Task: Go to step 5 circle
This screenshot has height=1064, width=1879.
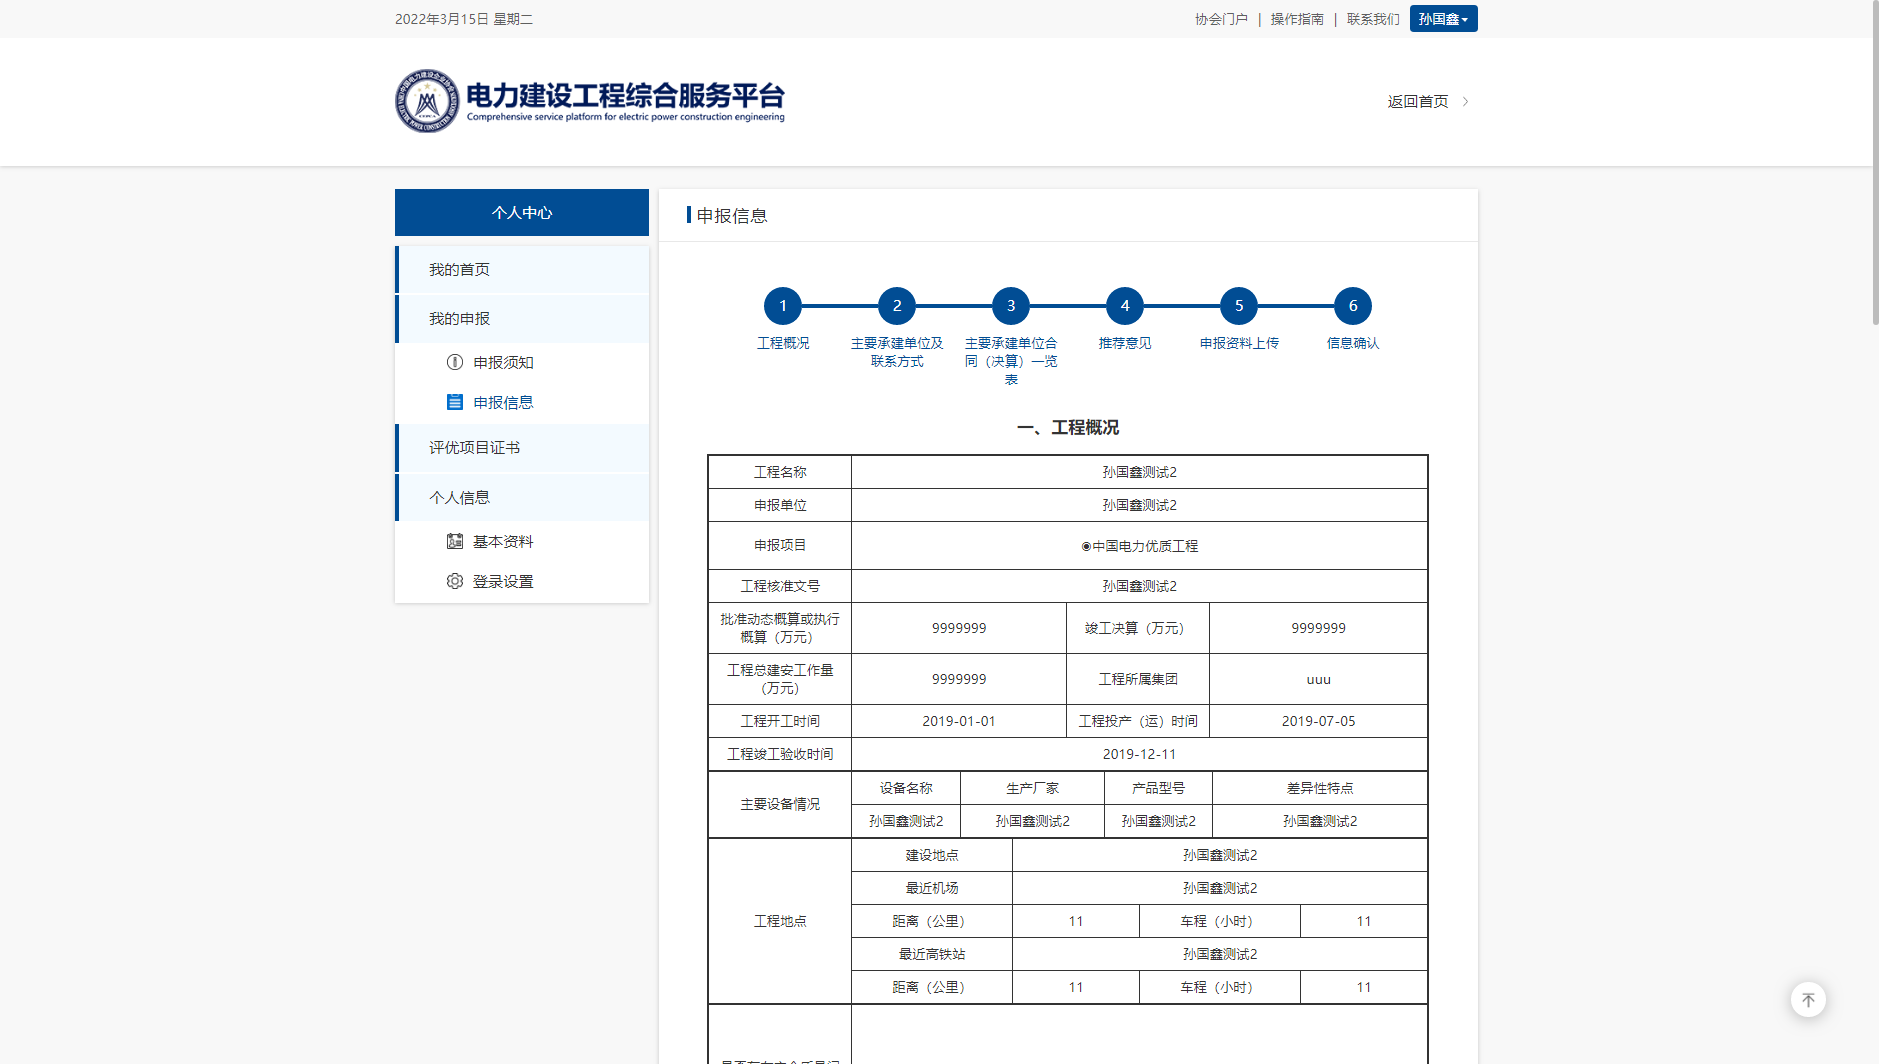Action: [1239, 306]
